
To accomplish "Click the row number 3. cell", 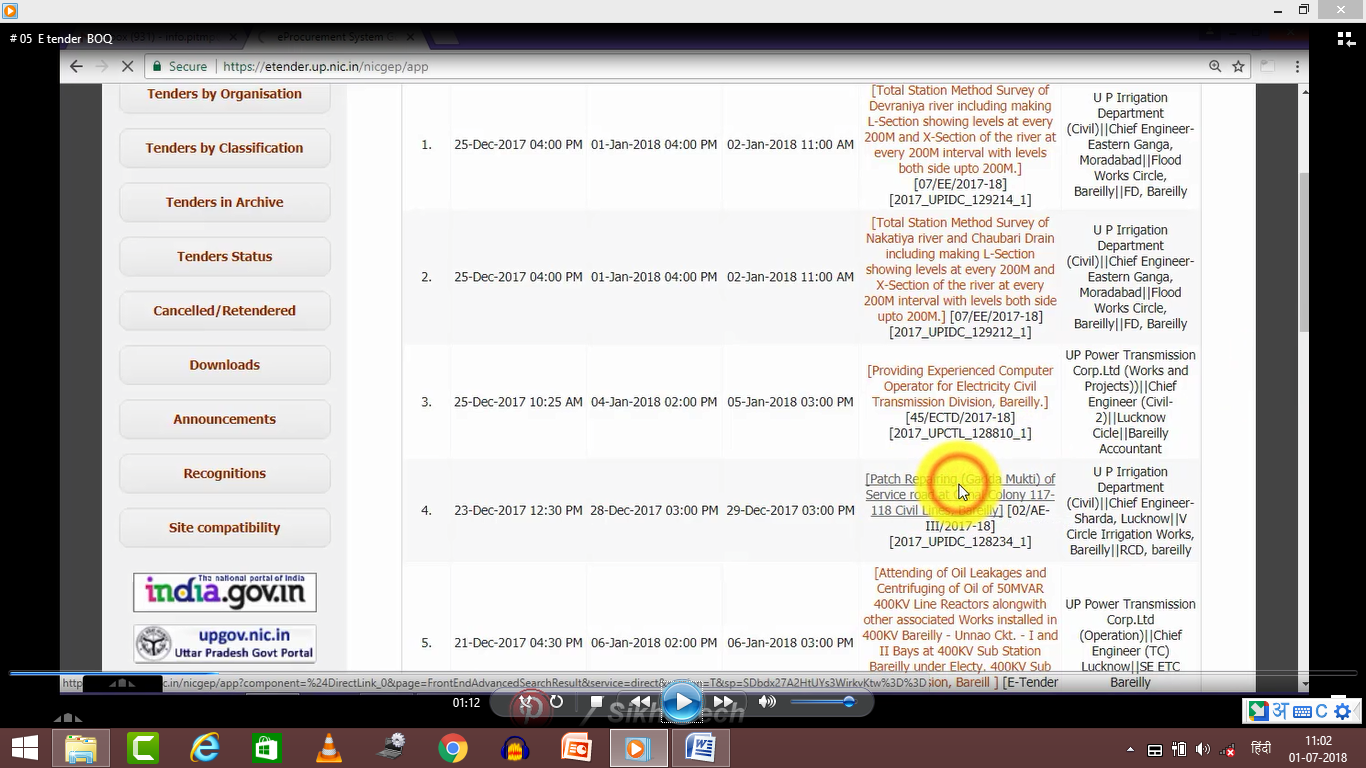I will coord(426,402).
